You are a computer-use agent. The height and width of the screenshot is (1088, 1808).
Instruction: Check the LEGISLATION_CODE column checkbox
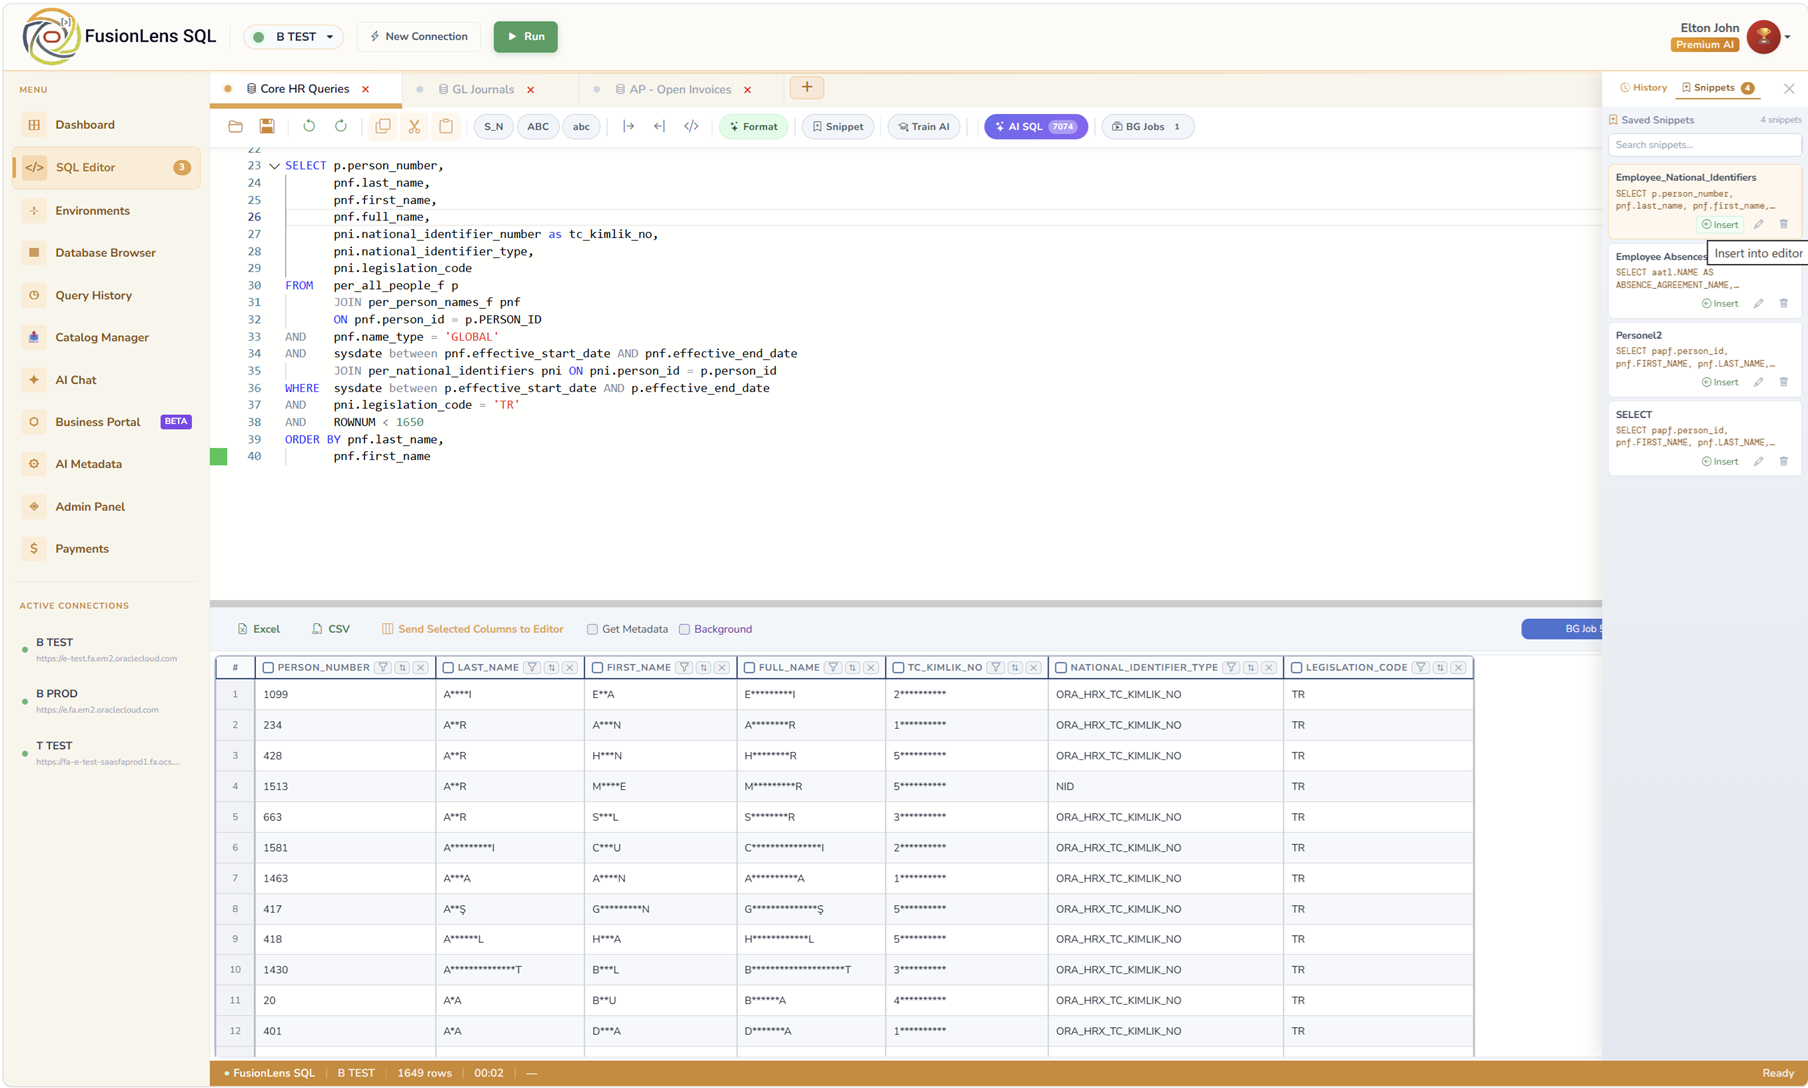point(1296,668)
